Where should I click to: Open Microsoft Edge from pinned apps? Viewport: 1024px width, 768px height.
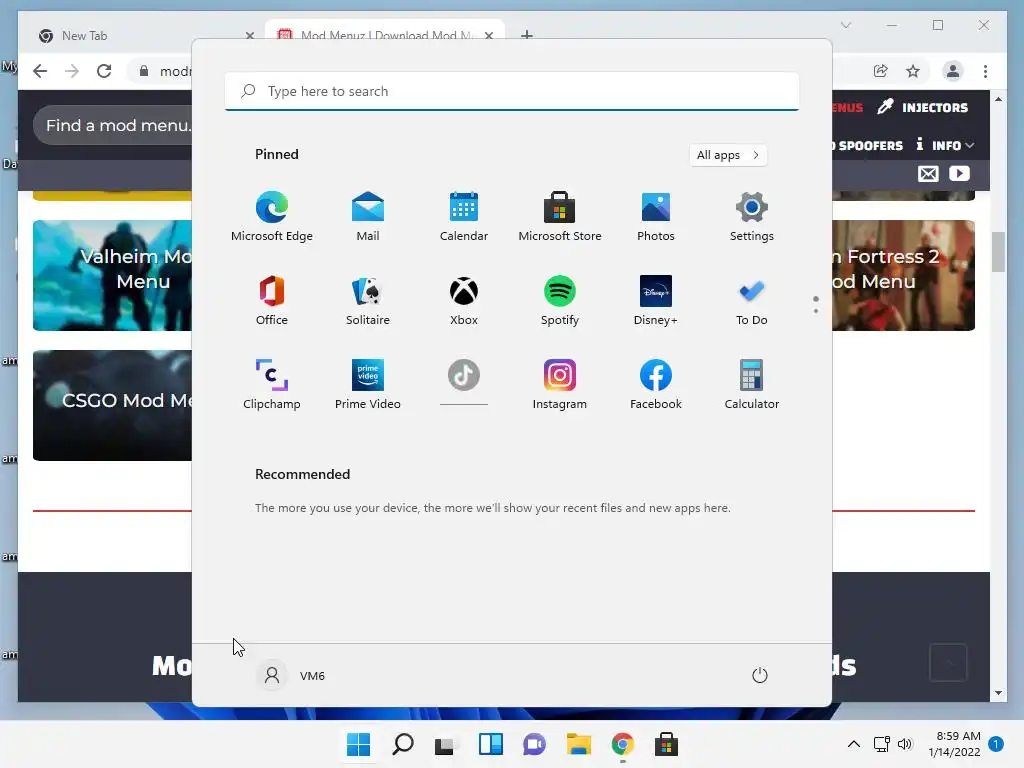coord(272,217)
